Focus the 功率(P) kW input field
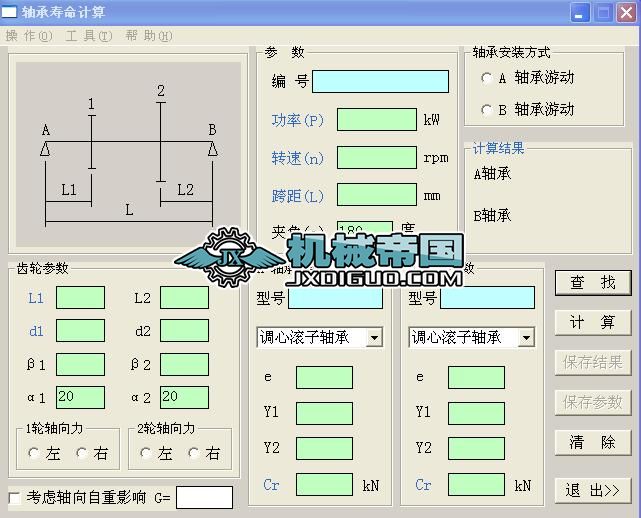This screenshot has height=518, width=641. pos(377,120)
